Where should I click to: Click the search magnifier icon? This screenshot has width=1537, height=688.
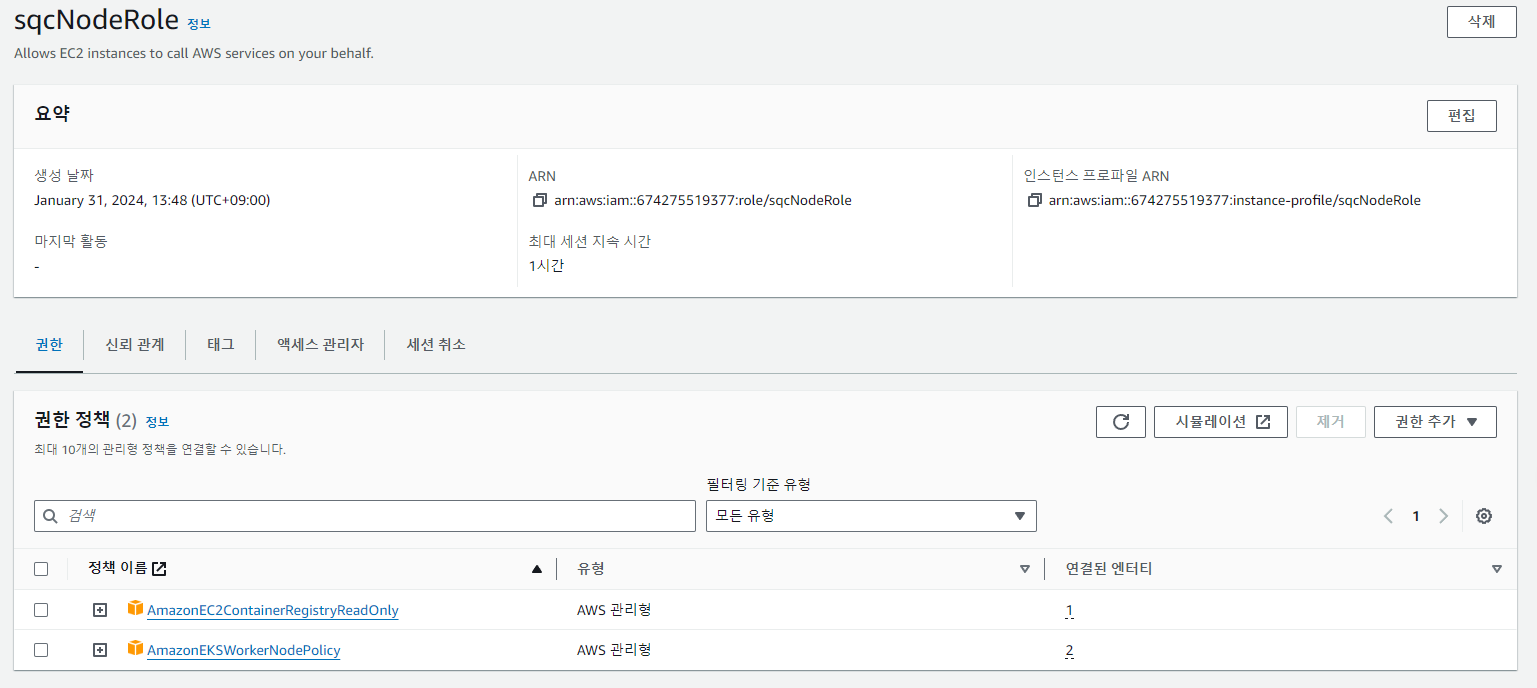coord(51,516)
